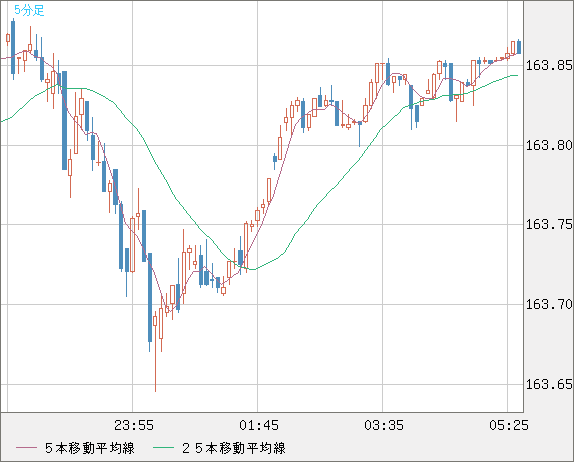Click the 25本移動平均線 legend text

pos(234,448)
